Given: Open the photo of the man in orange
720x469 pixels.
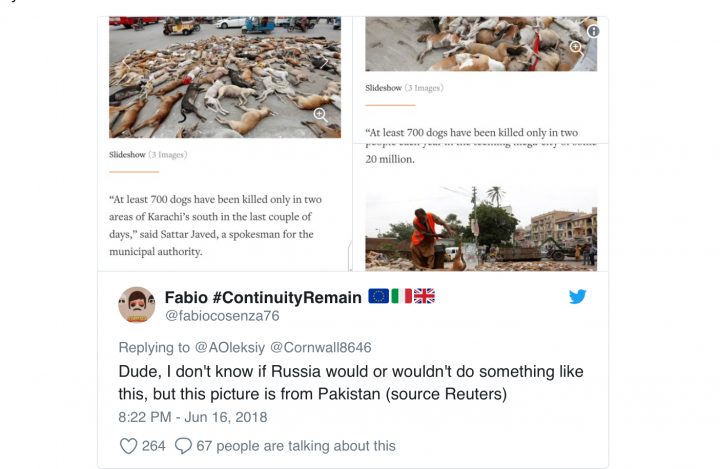Looking at the screenshot, I should pyautogui.click(x=480, y=228).
